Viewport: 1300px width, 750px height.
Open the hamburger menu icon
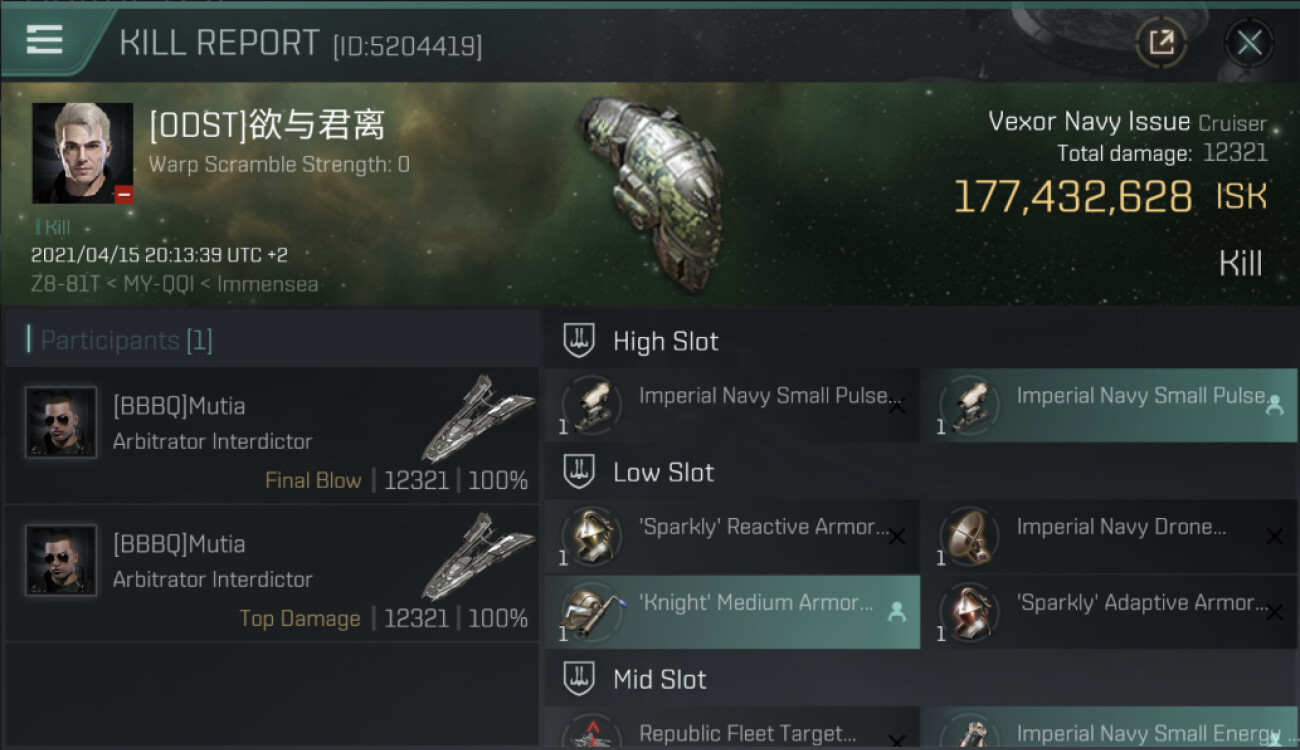[45, 40]
